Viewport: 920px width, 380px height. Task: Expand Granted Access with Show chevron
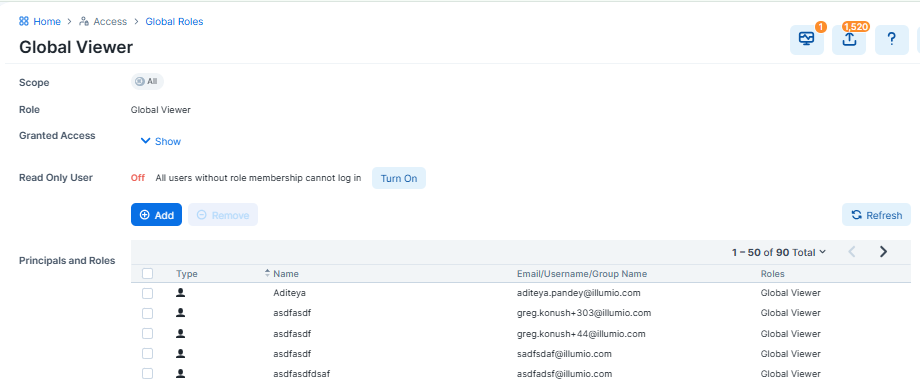coord(161,141)
